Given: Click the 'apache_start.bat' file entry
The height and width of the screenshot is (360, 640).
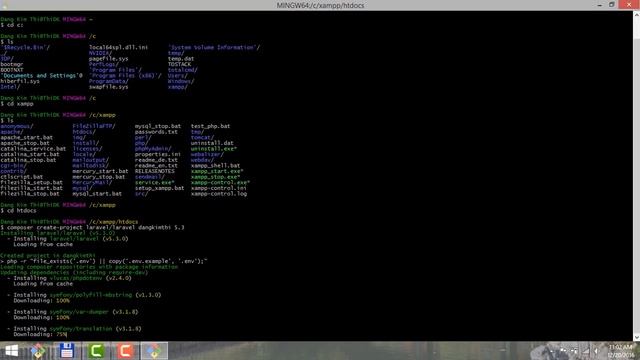Looking at the screenshot, I should coord(27,138).
